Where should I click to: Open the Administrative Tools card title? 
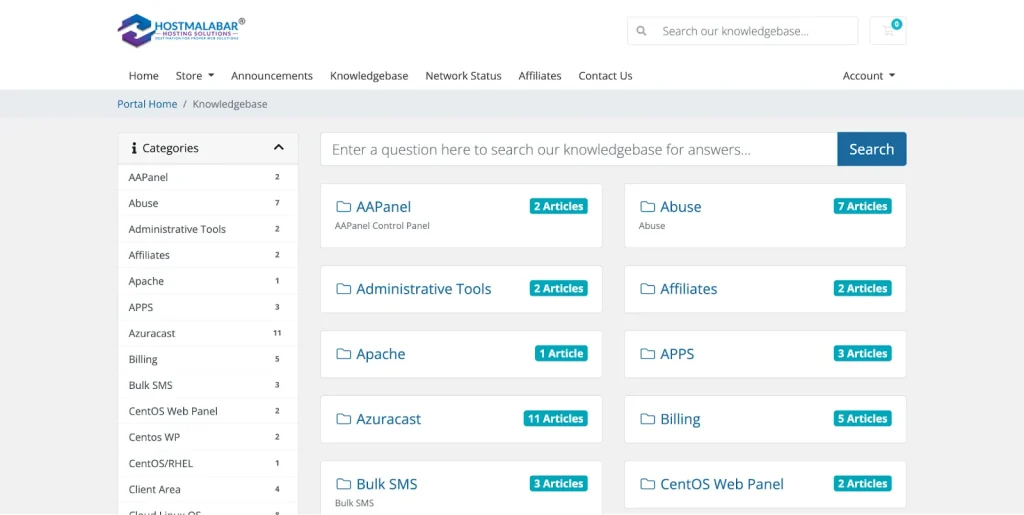423,289
